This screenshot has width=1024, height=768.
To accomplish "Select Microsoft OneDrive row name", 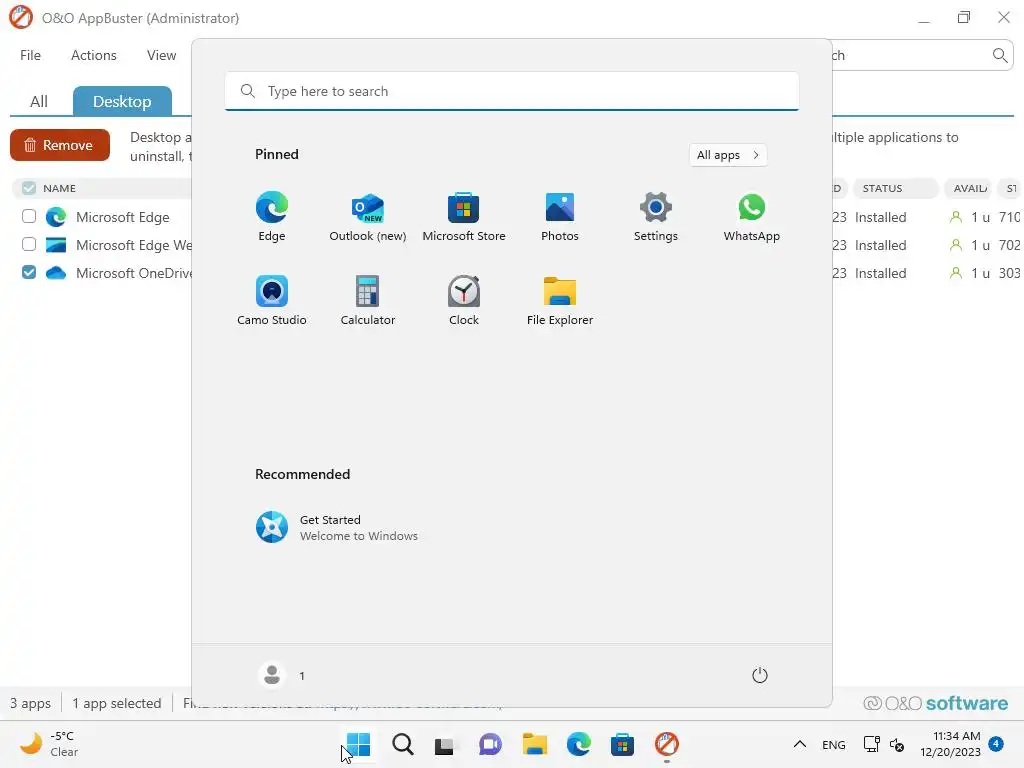I will (x=134, y=273).
